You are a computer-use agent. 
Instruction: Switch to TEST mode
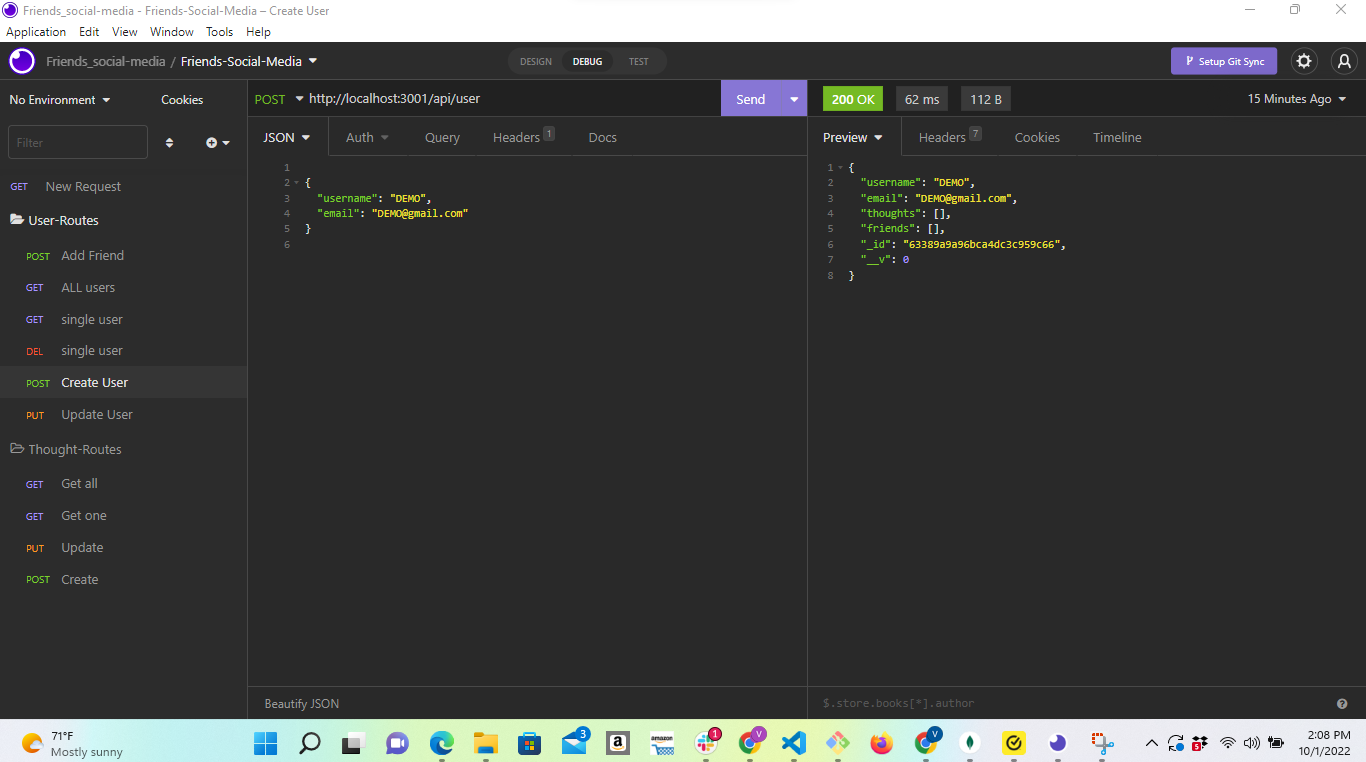point(639,61)
